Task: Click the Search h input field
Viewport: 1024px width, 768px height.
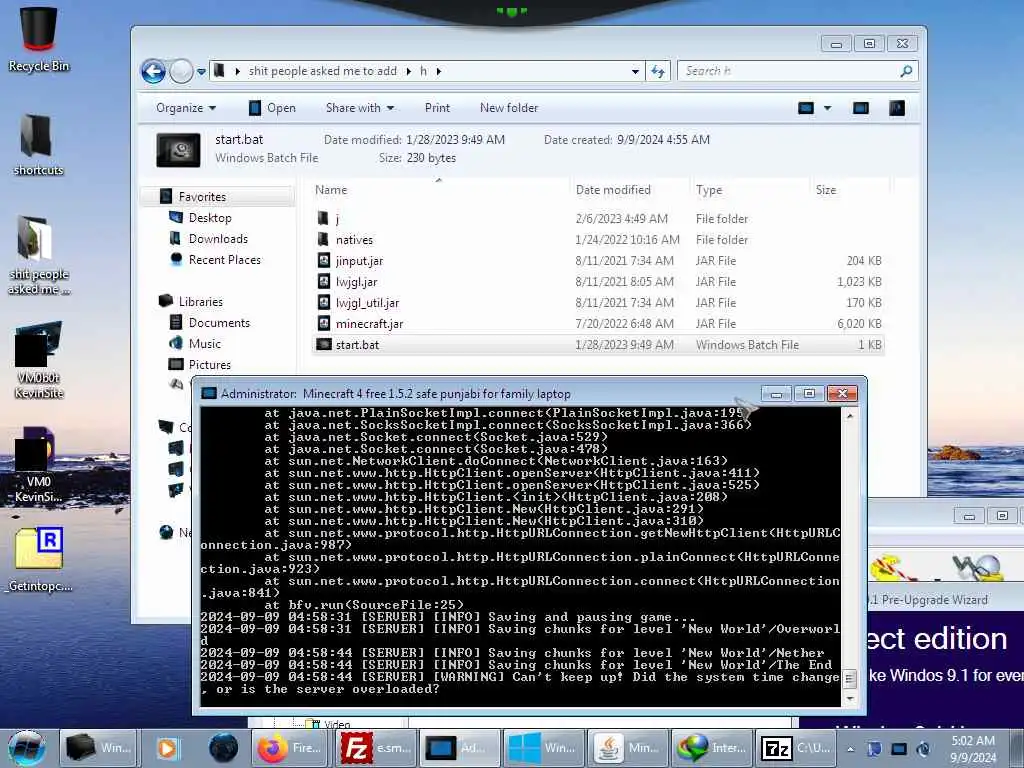Action: pyautogui.click(x=797, y=71)
